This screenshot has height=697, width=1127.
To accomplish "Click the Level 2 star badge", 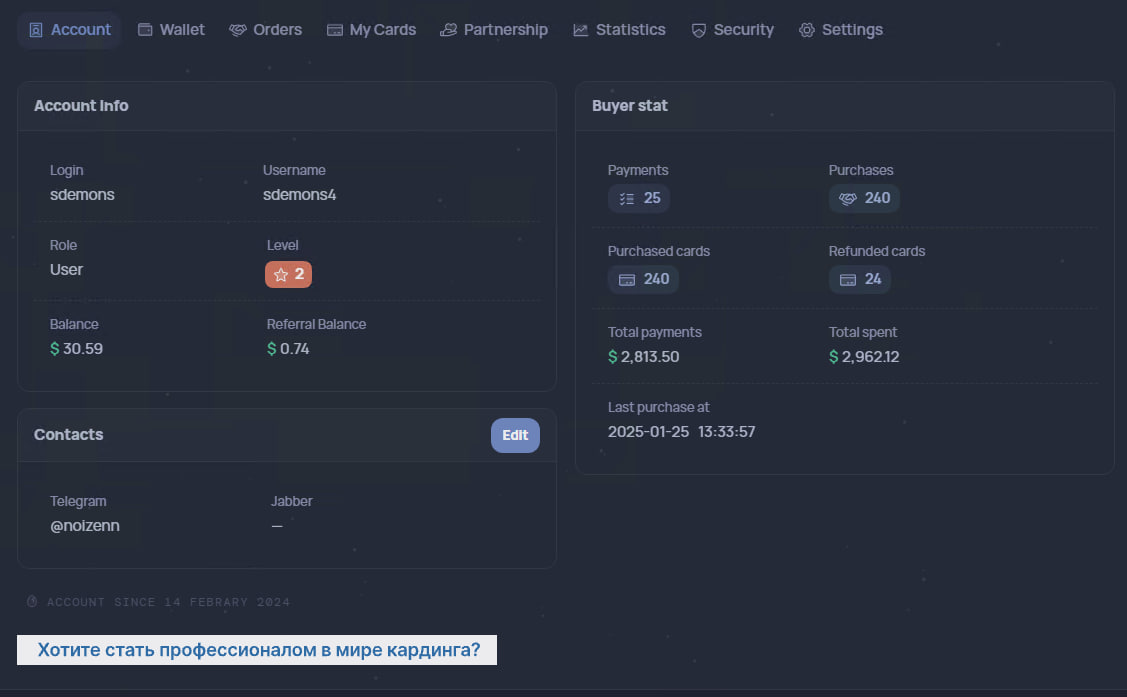I will 288,274.
